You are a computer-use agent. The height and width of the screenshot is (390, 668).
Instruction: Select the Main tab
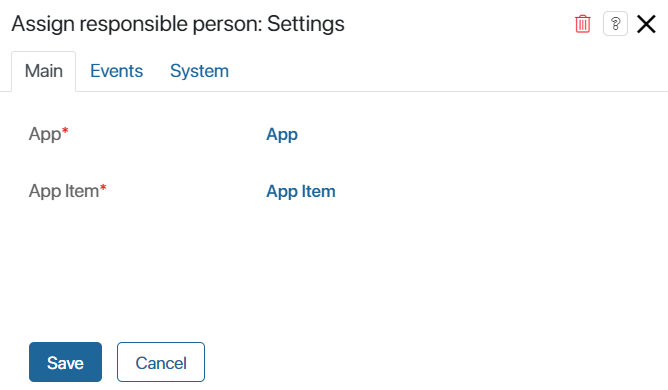pos(44,71)
